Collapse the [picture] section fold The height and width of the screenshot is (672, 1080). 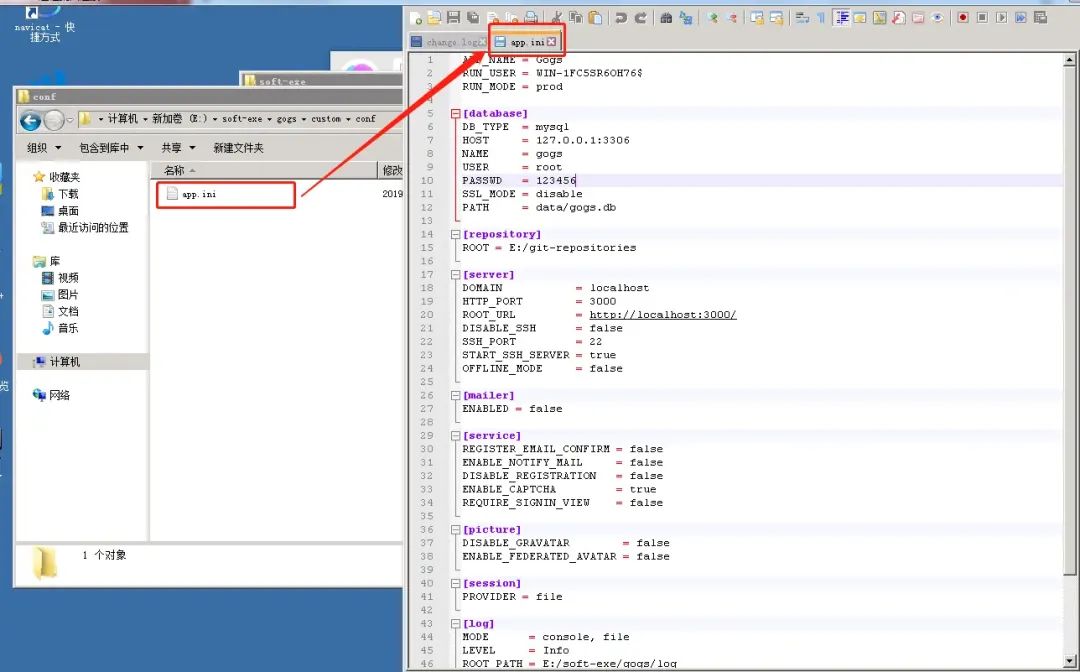click(455, 530)
